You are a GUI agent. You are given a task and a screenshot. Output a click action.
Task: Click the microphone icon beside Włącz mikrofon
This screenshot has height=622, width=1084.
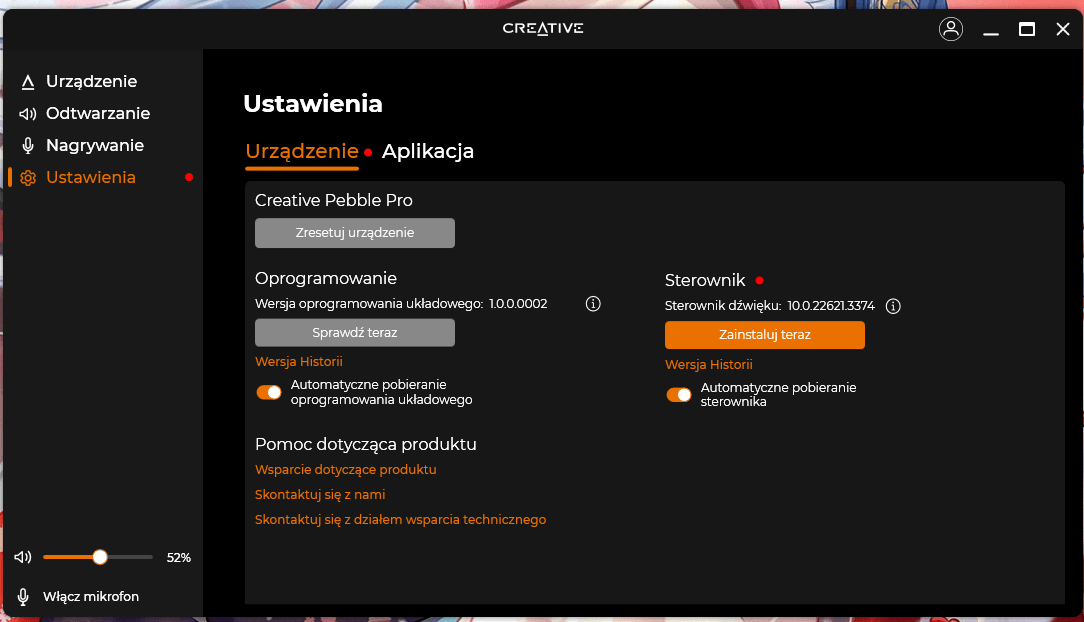(23, 596)
